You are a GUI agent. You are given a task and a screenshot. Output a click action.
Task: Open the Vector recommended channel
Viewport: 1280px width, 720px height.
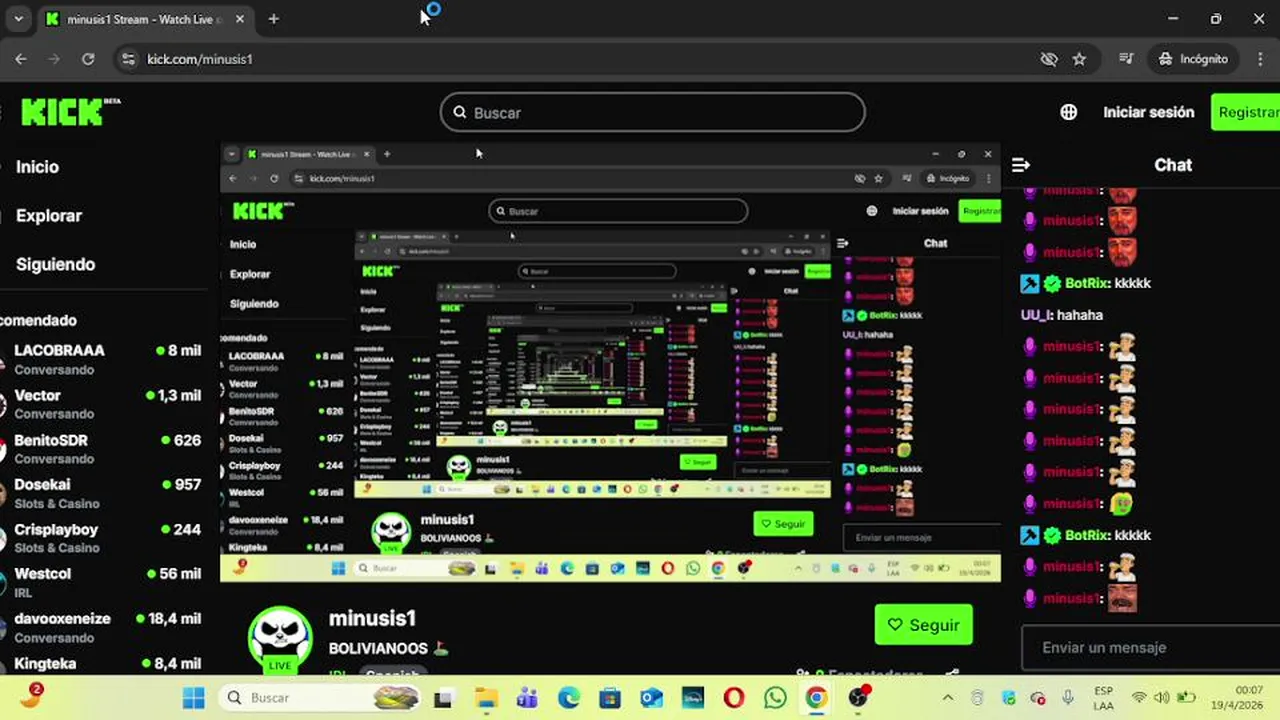tap(102, 404)
